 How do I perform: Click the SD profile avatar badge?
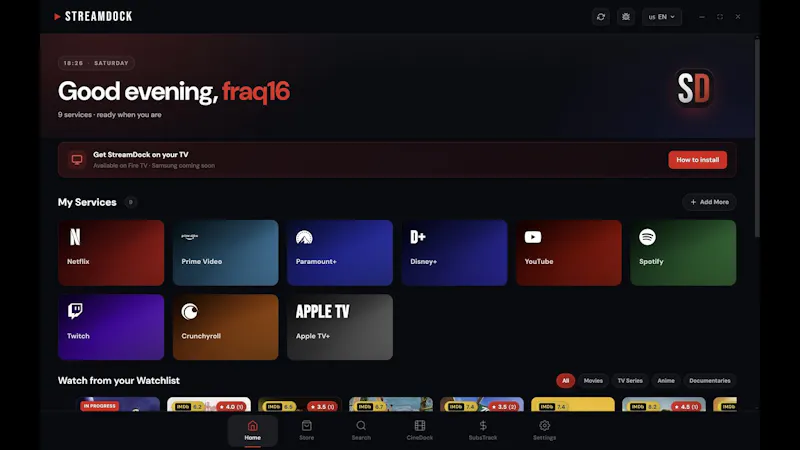tap(693, 89)
